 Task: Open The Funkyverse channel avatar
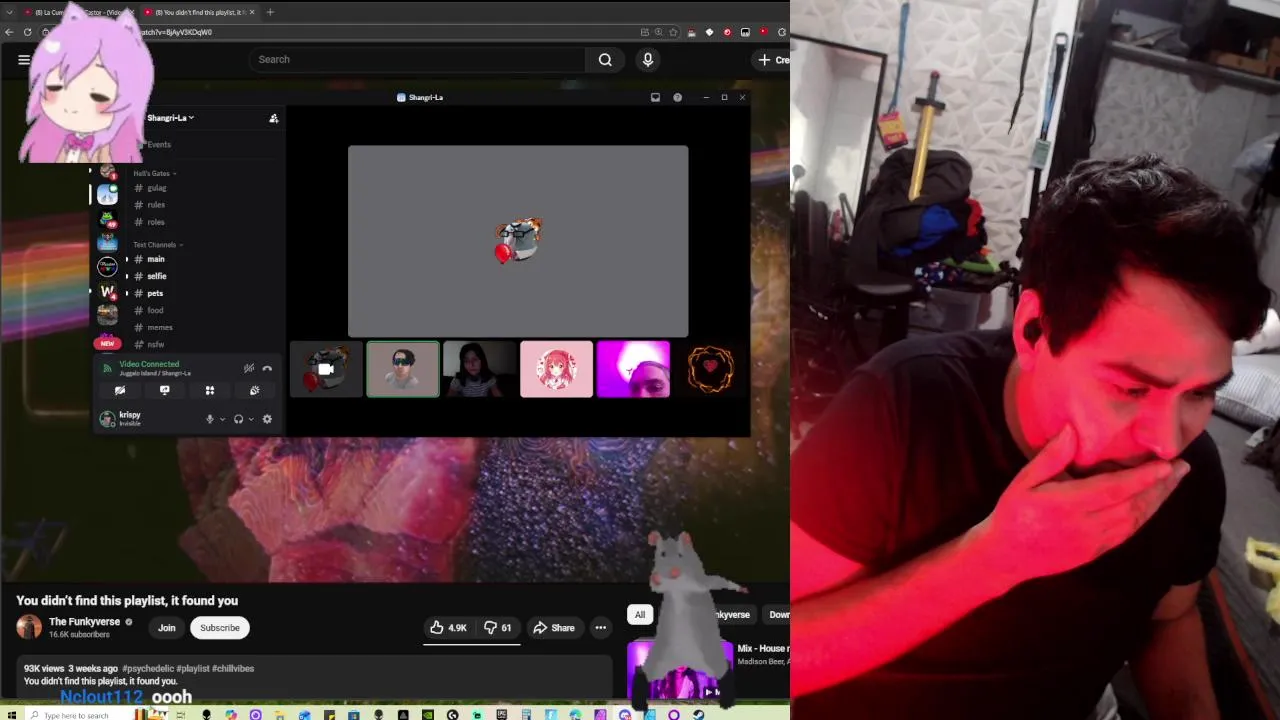click(x=29, y=627)
